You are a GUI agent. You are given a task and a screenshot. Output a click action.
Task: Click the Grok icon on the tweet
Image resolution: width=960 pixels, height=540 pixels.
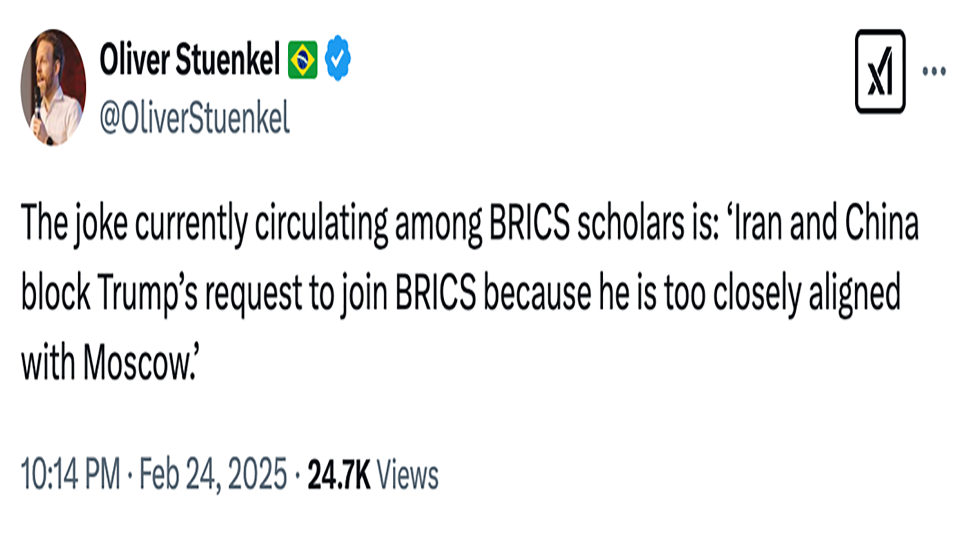click(x=880, y=71)
